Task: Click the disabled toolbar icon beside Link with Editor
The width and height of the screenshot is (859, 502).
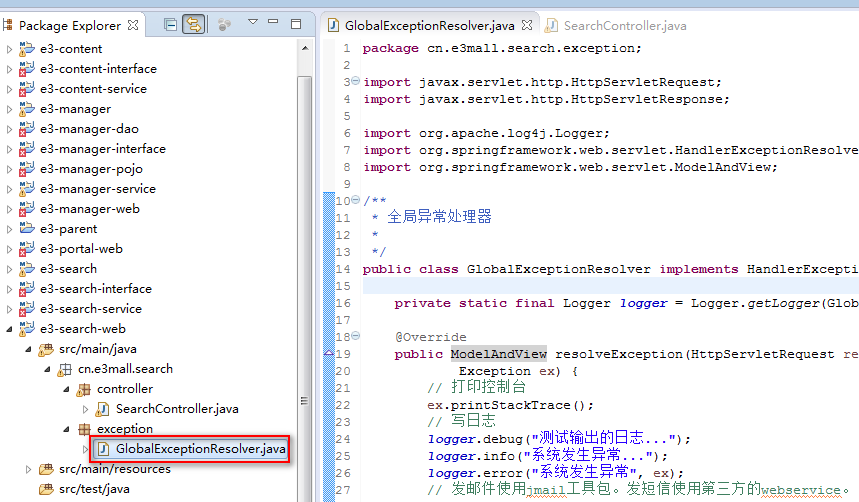Action: pos(224,25)
